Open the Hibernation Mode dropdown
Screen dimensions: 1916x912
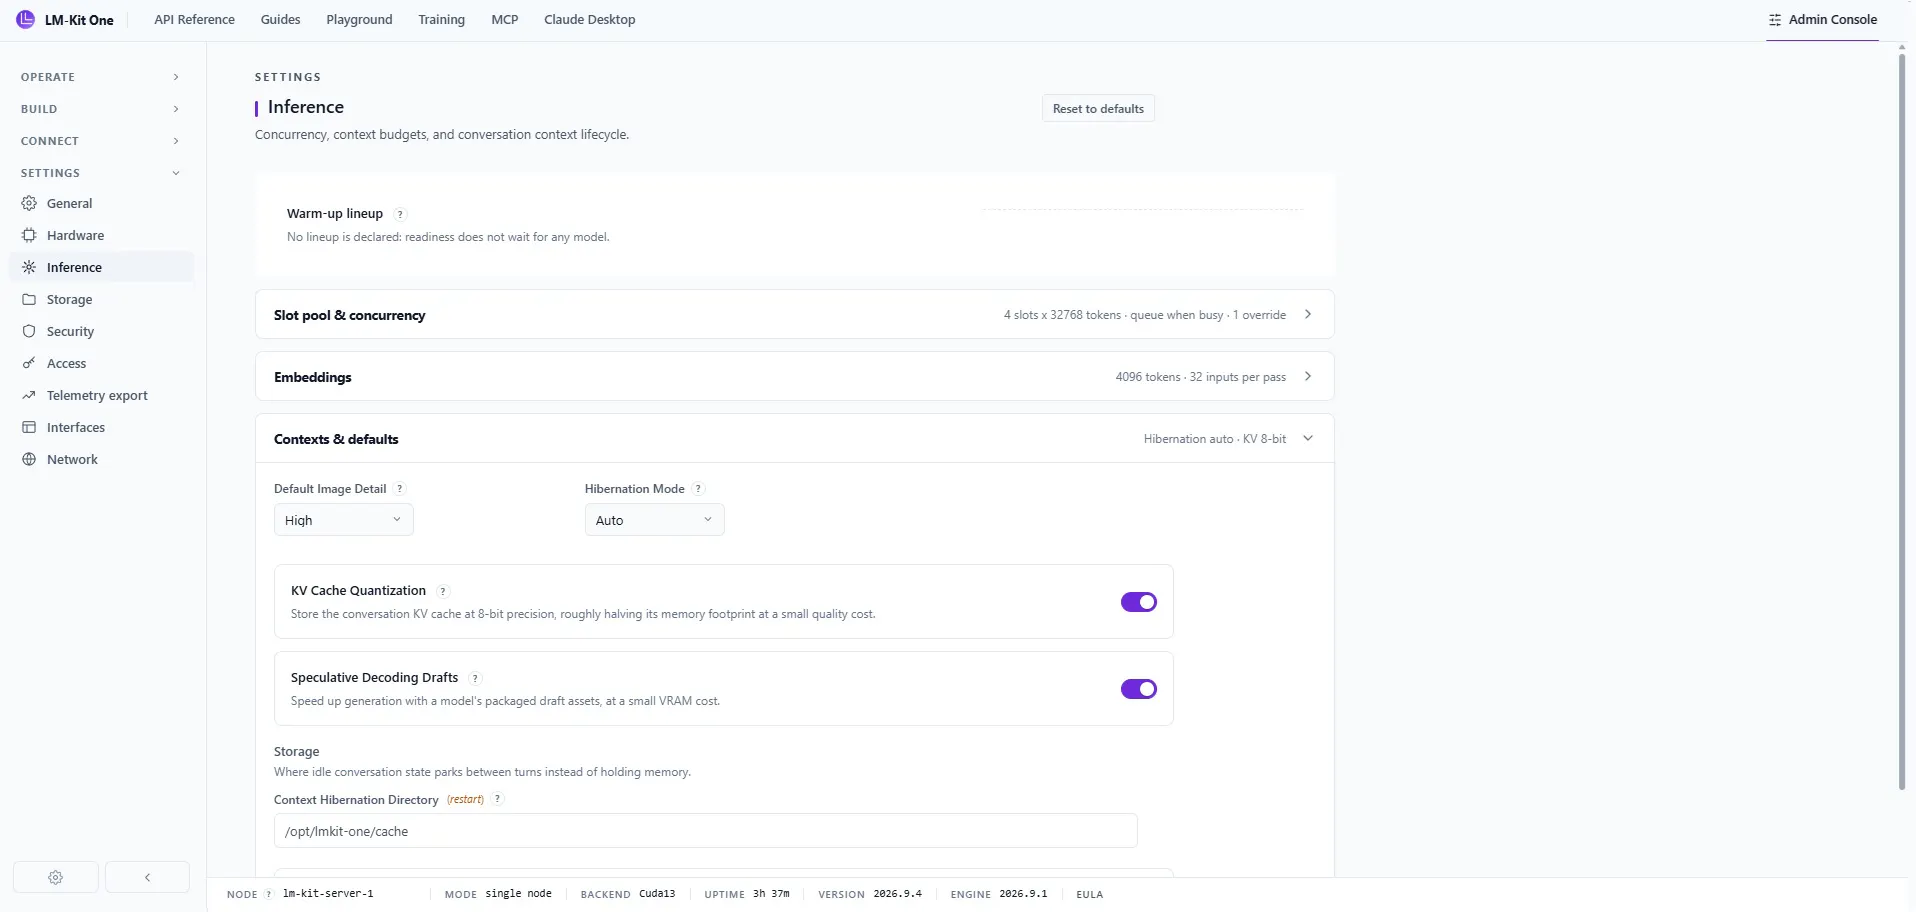(655, 520)
